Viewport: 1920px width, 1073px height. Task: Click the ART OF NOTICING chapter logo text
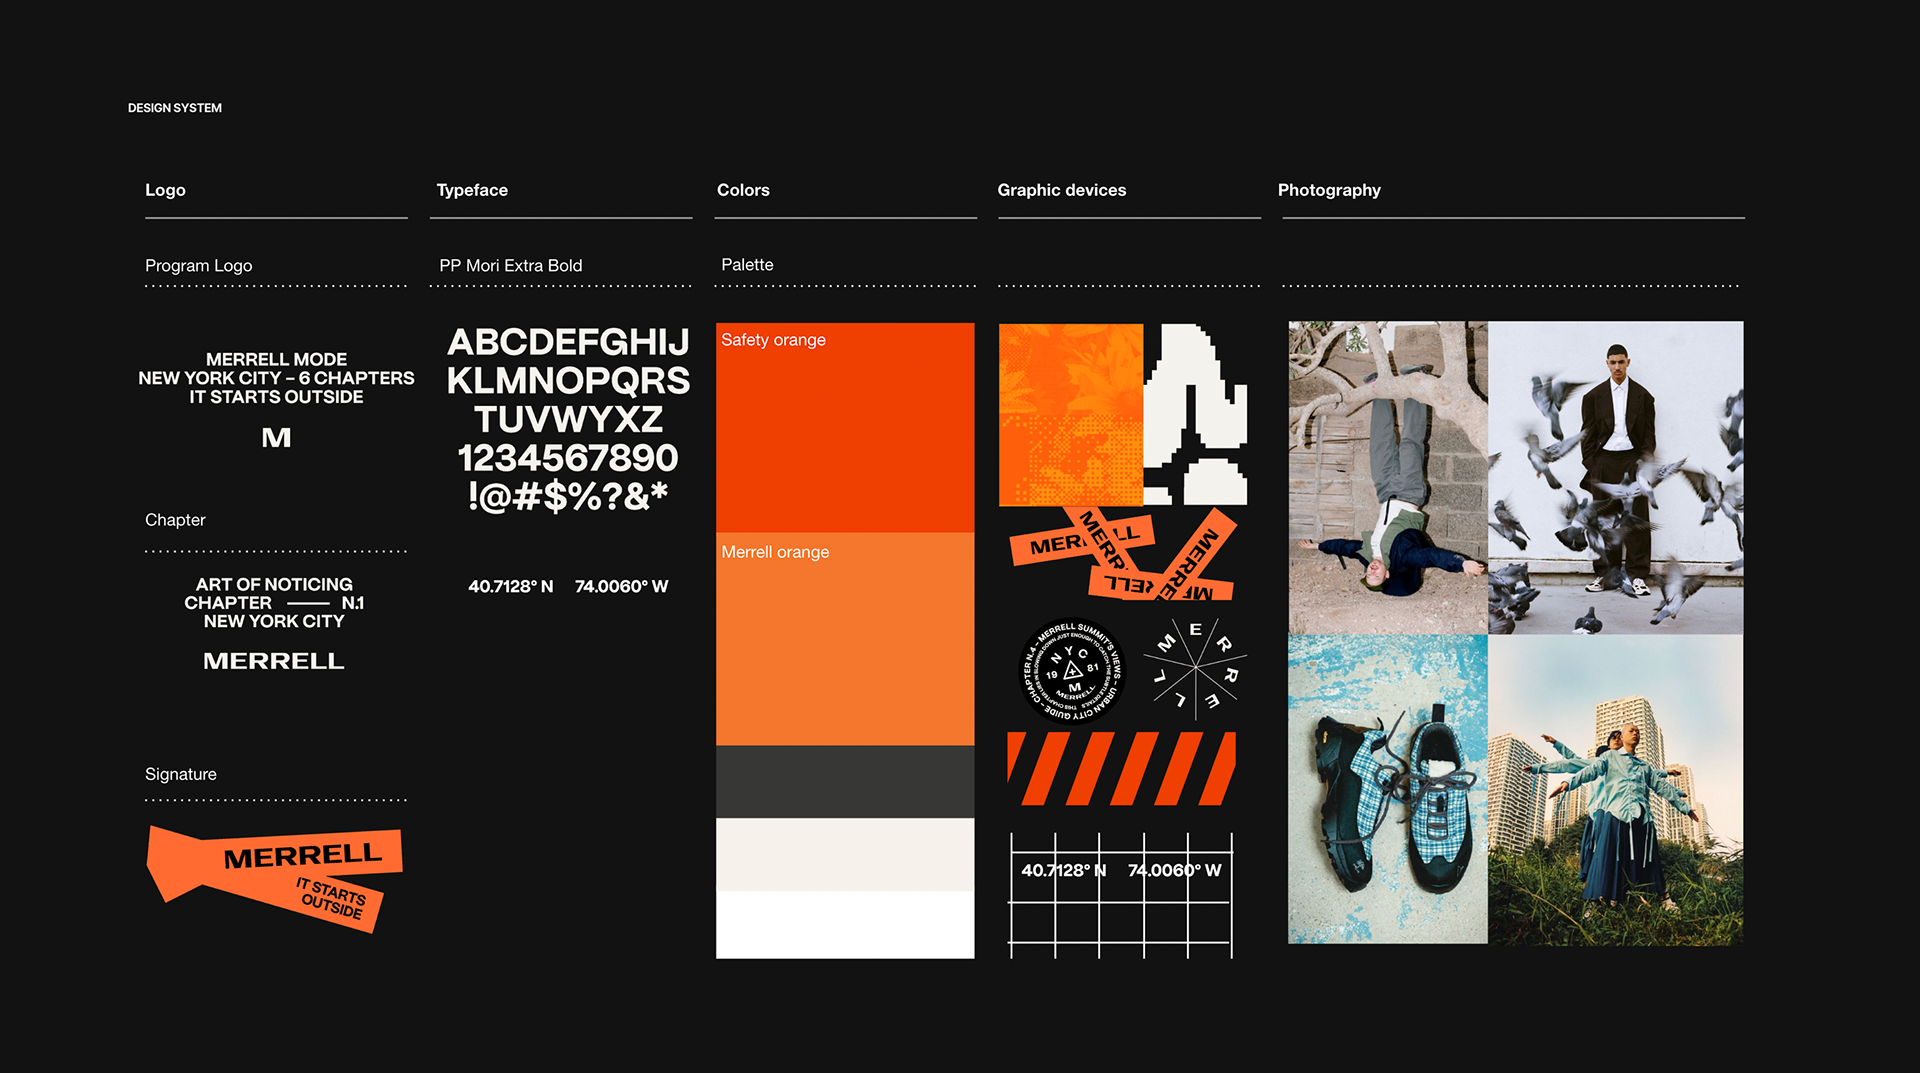(x=274, y=602)
